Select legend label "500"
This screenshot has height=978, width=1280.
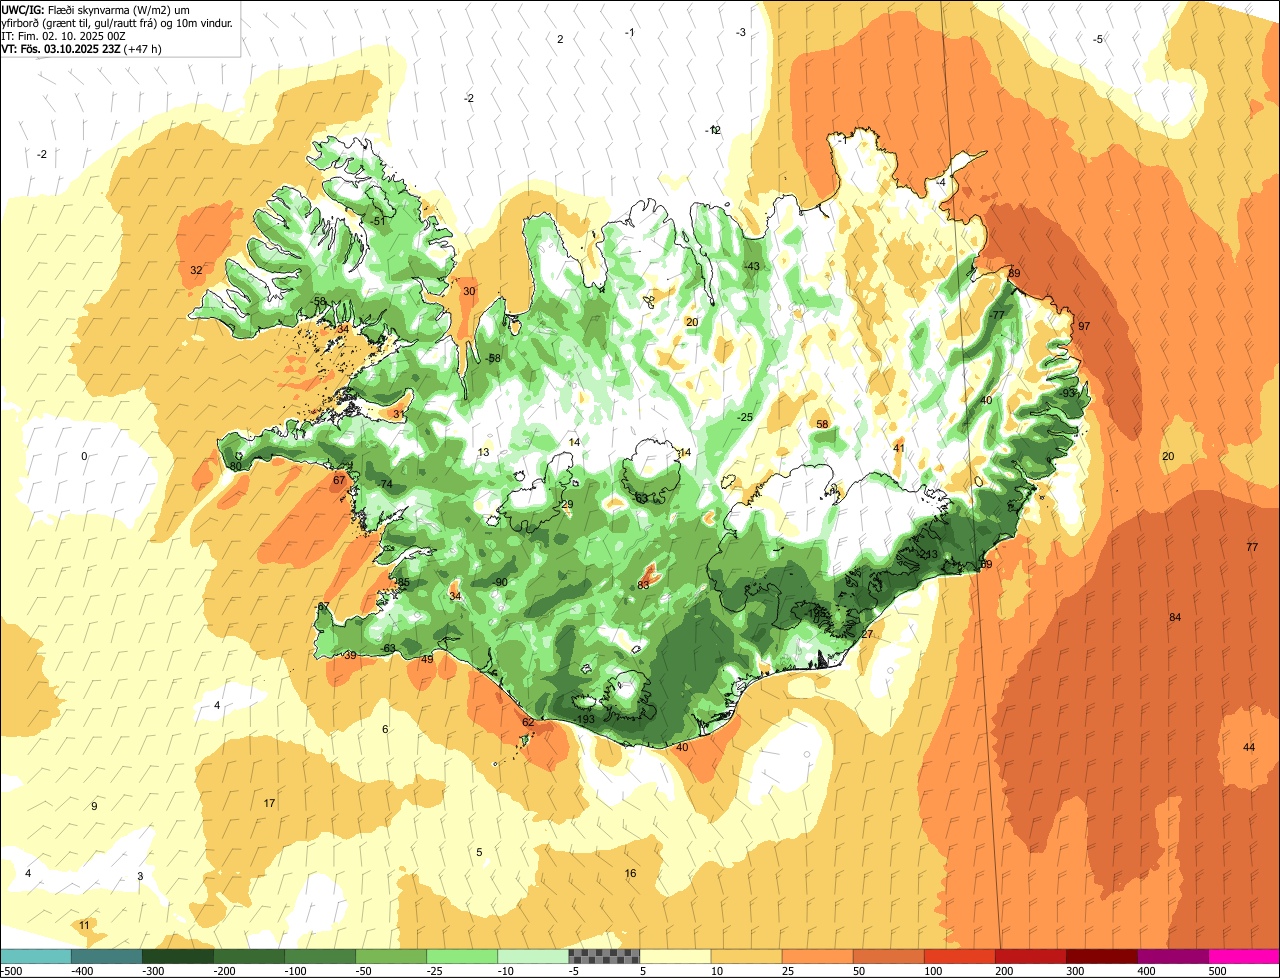[1217, 971]
